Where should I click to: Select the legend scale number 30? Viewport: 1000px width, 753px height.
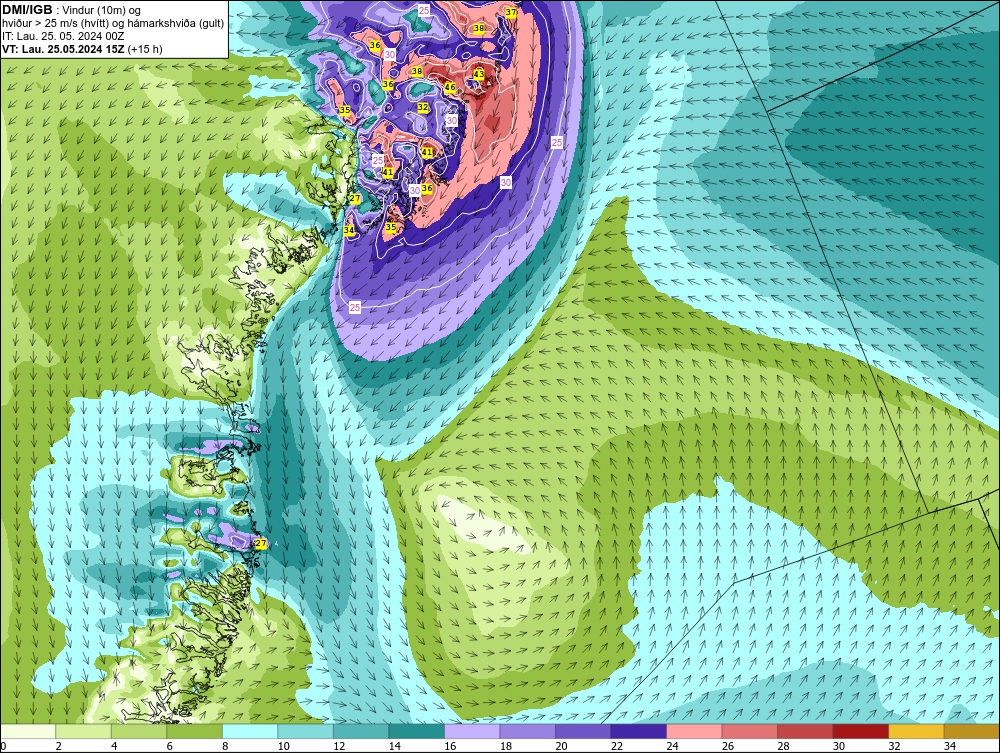[839, 746]
